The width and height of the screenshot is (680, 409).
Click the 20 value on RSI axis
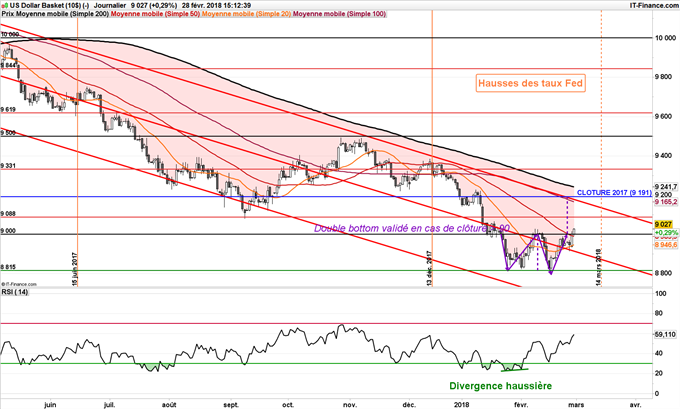click(659, 373)
